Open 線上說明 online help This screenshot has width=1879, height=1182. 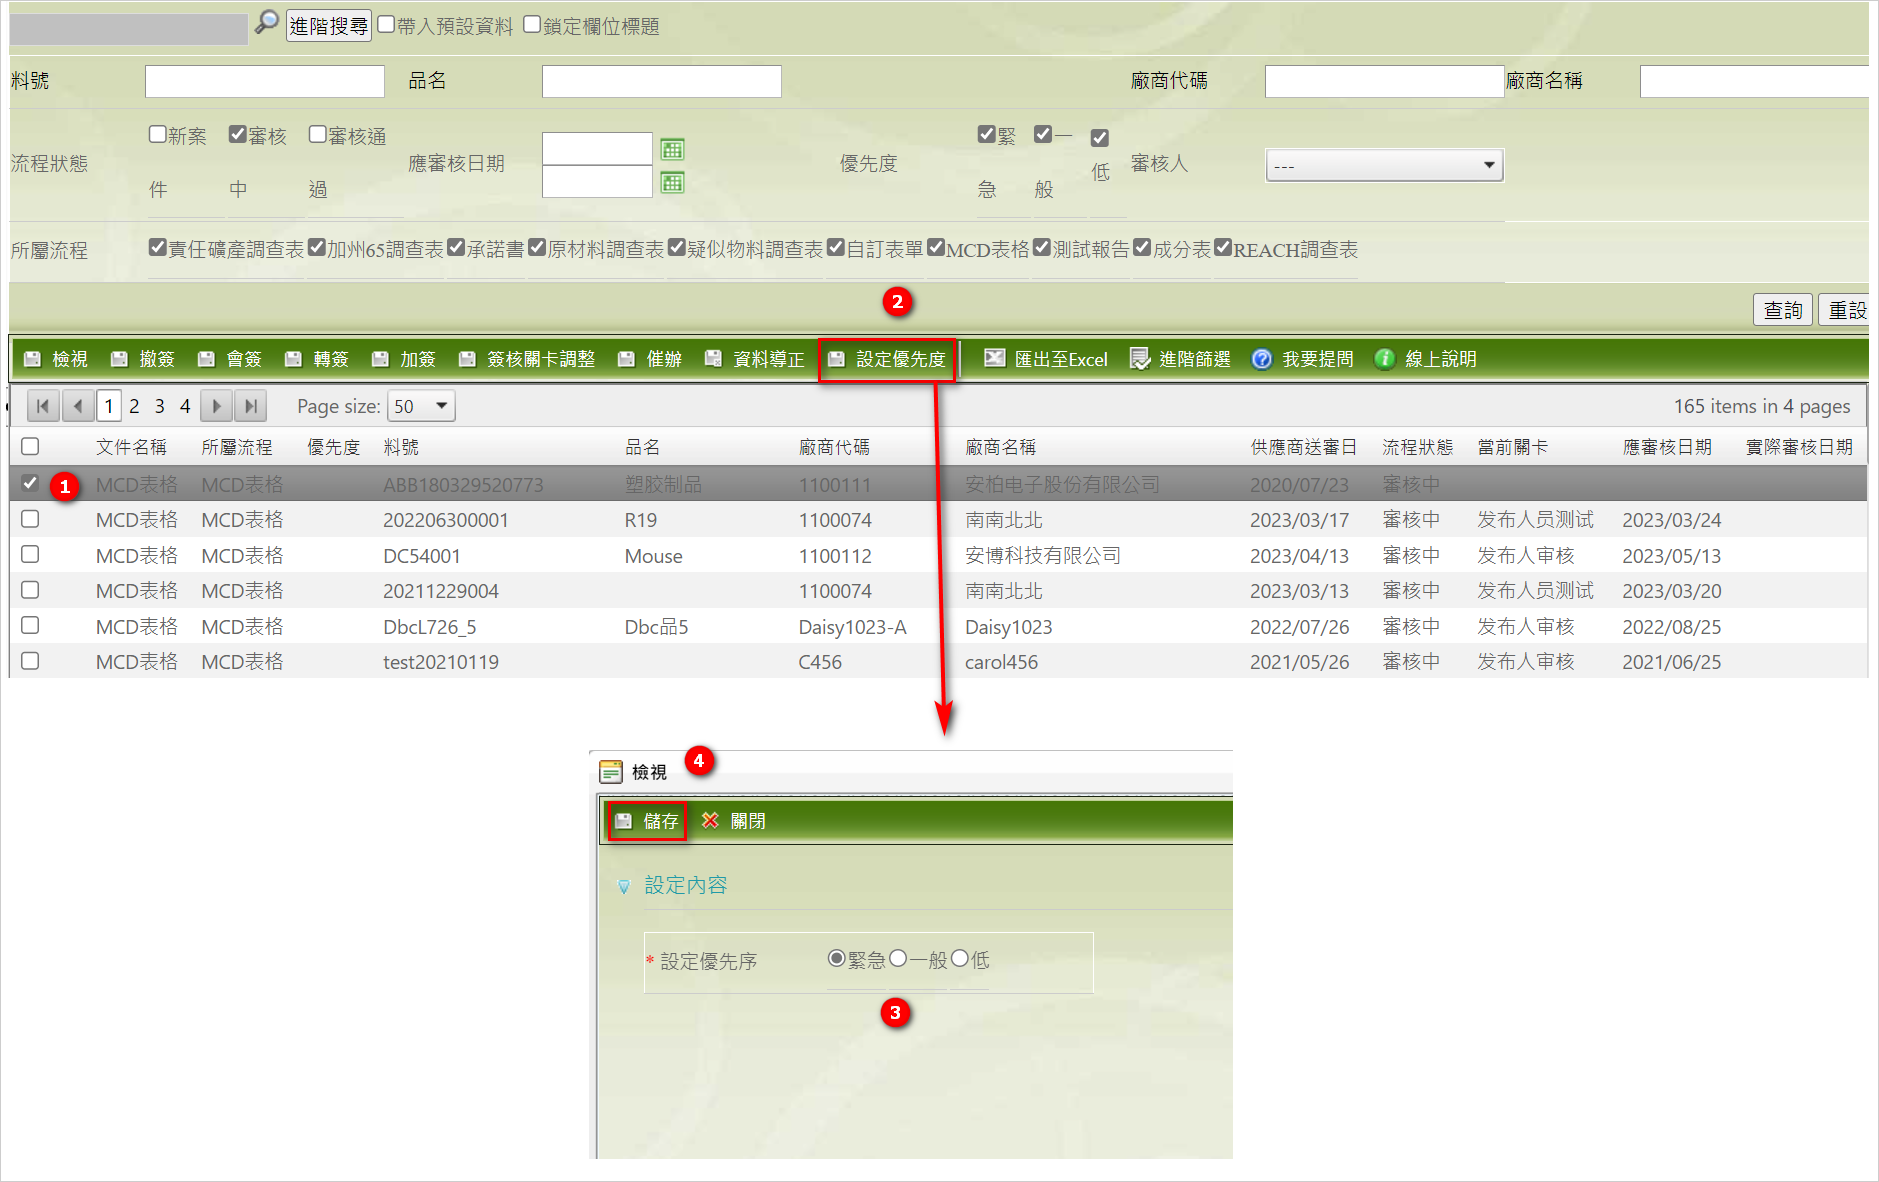tap(1426, 359)
